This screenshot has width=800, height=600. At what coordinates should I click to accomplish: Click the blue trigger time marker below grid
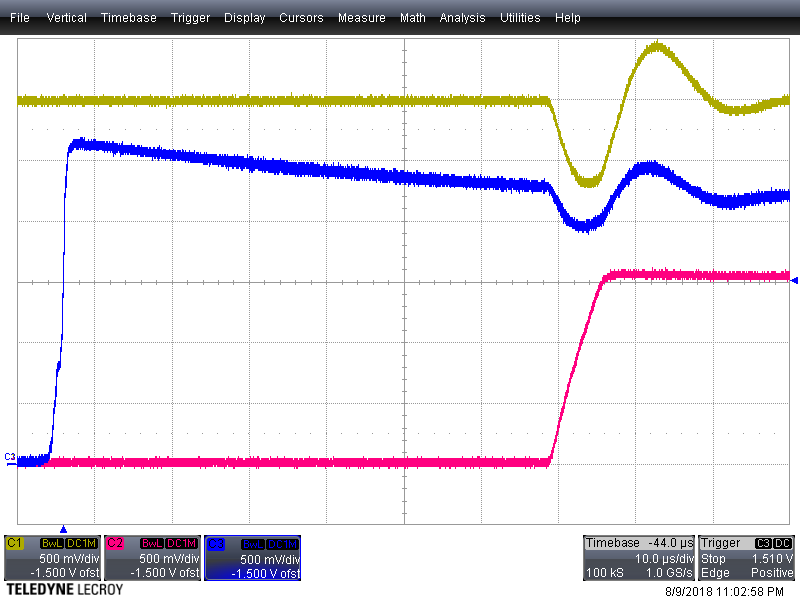(x=63, y=529)
